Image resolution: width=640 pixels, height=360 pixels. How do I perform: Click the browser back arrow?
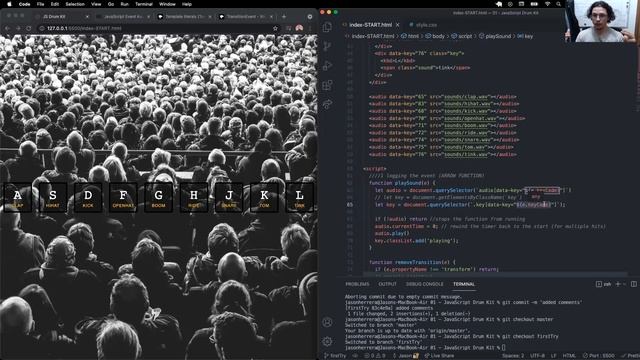pyautogui.click(x=7, y=28)
